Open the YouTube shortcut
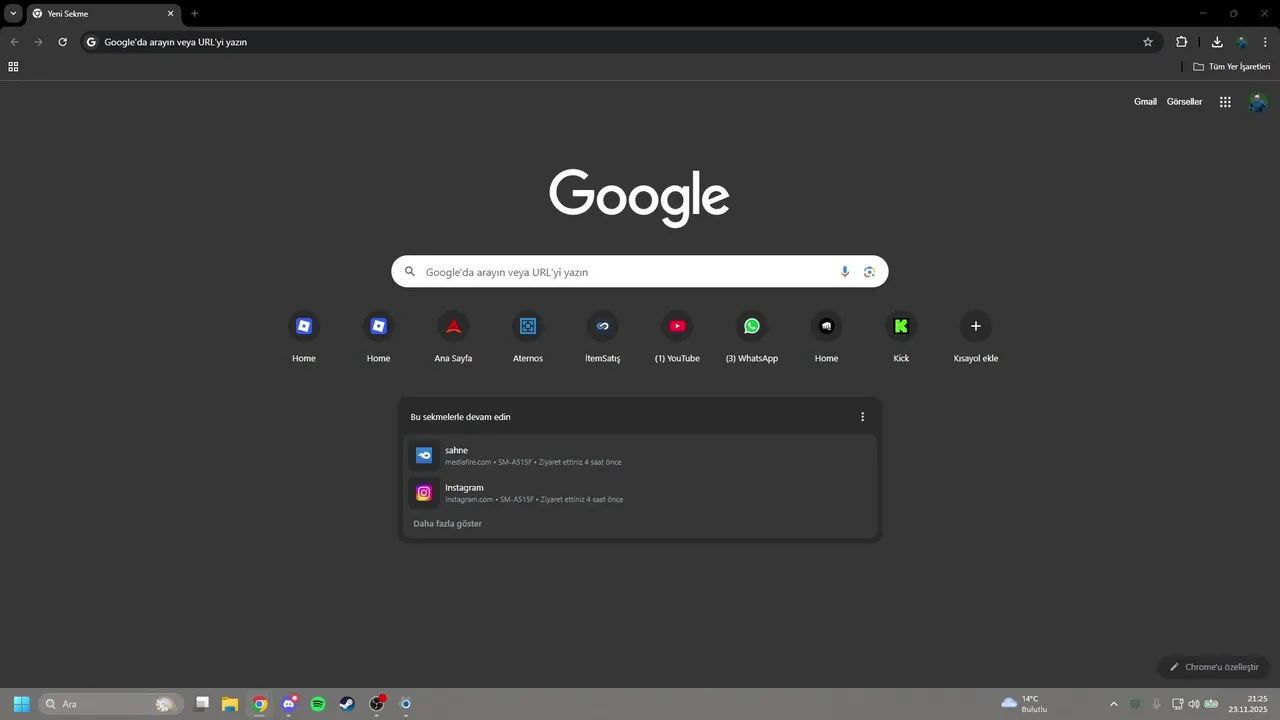 677,336
